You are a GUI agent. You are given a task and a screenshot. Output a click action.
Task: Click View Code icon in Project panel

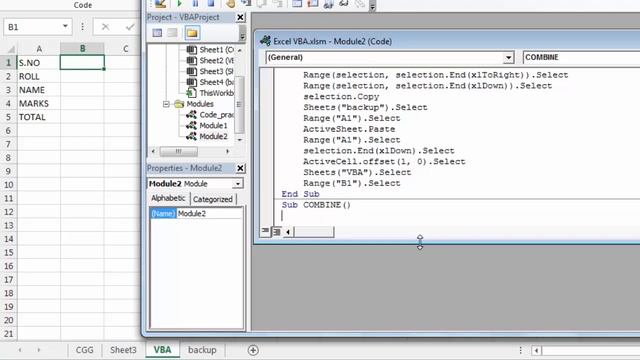[x=157, y=33]
